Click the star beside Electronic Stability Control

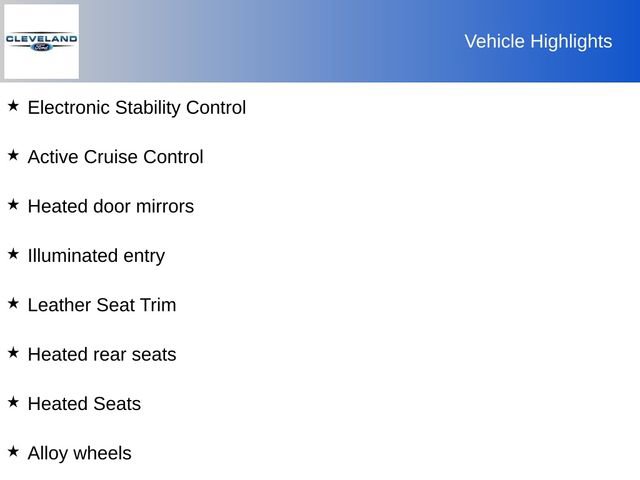click(x=13, y=105)
